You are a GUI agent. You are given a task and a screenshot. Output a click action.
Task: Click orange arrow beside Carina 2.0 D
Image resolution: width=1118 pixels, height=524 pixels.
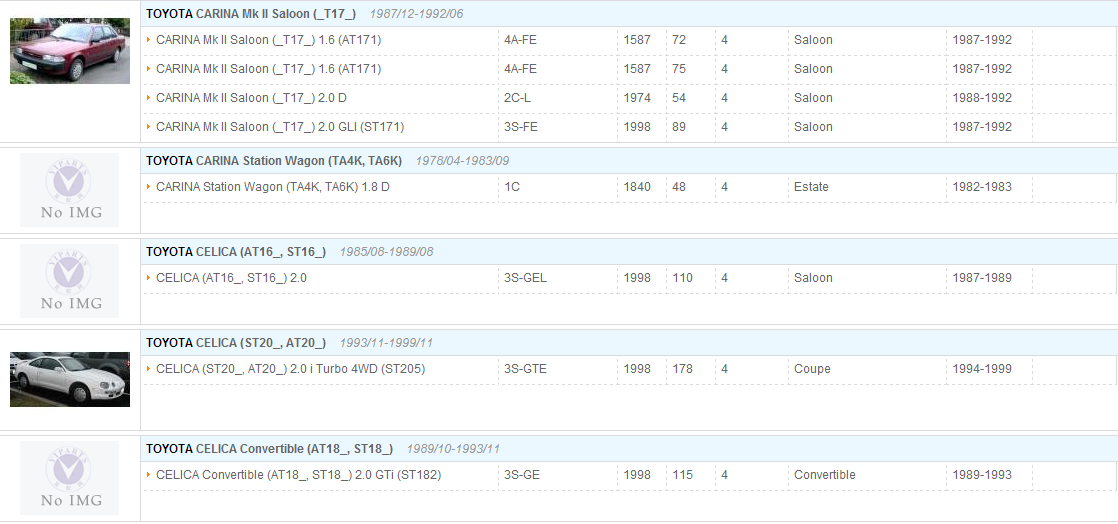pyautogui.click(x=148, y=98)
